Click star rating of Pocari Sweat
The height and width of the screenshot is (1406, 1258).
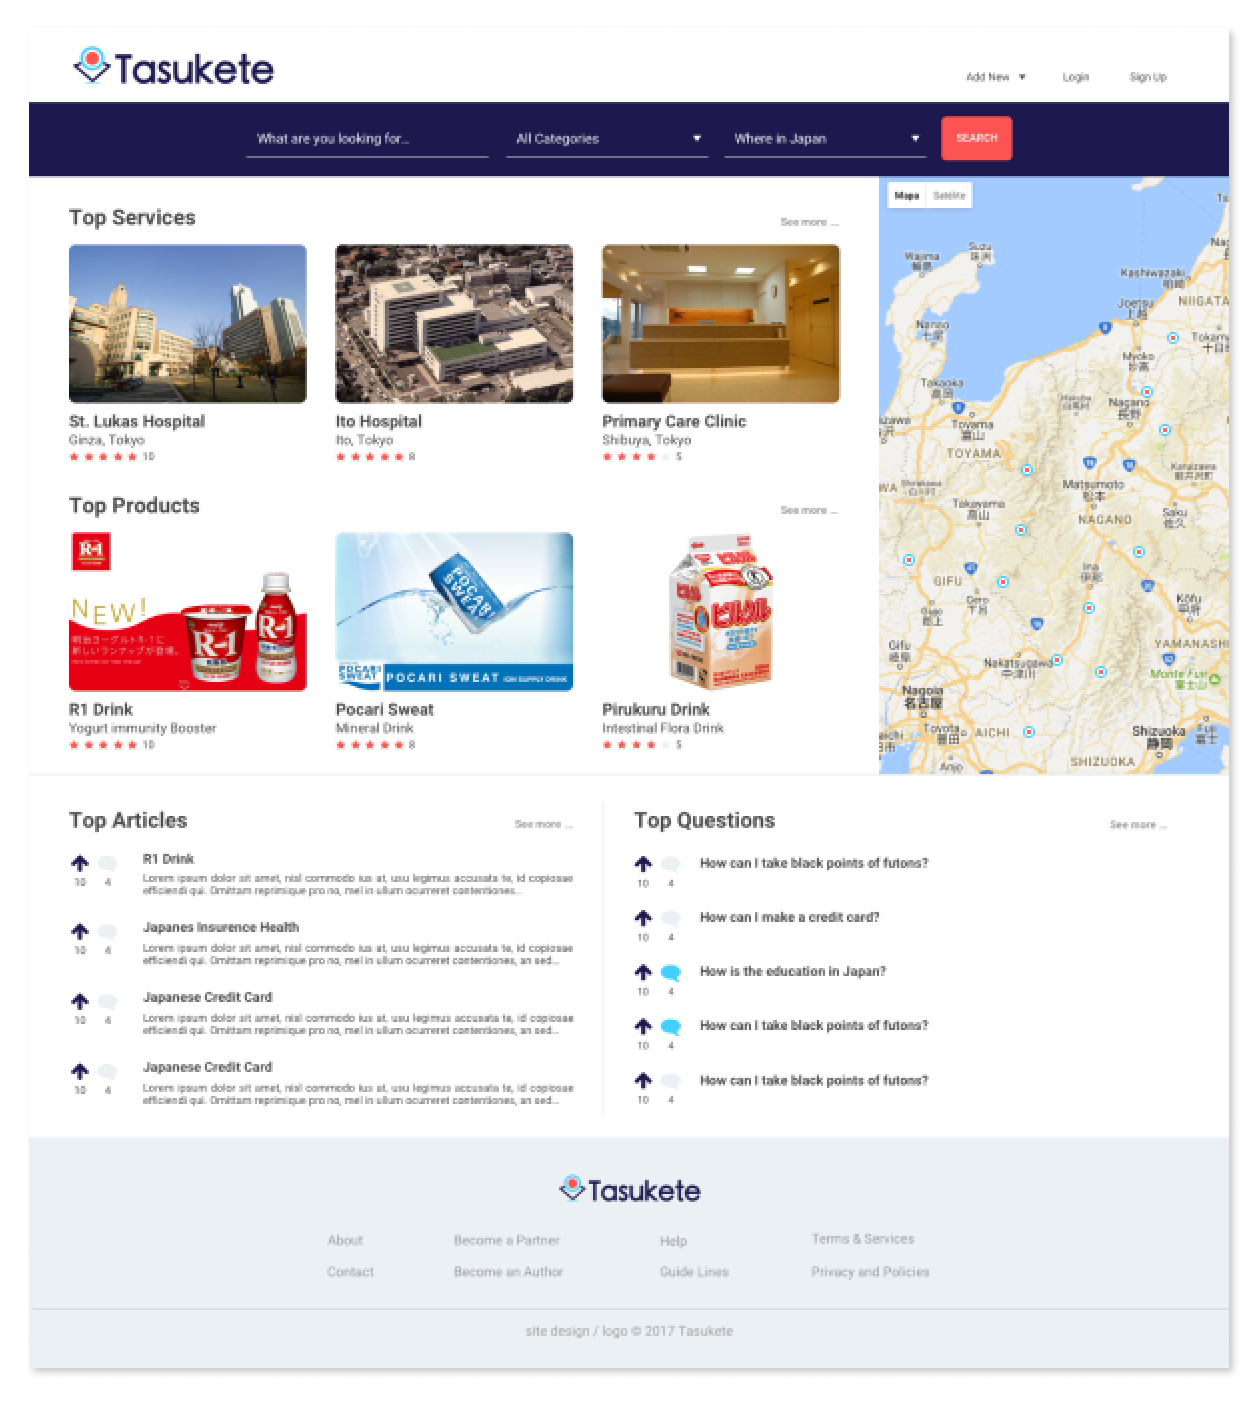(x=369, y=745)
